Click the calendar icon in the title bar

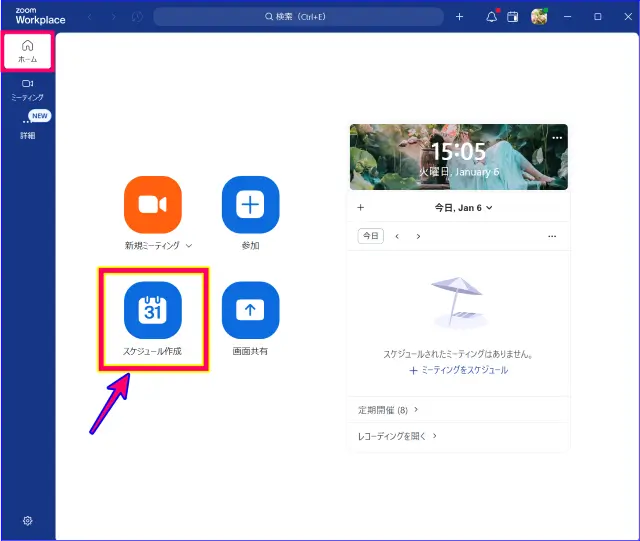[x=513, y=17]
